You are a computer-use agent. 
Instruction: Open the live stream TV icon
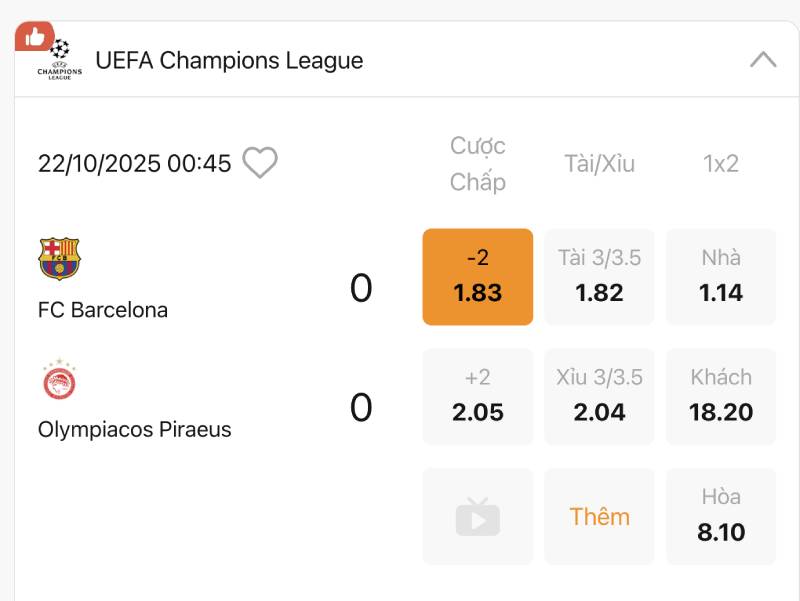(478, 517)
